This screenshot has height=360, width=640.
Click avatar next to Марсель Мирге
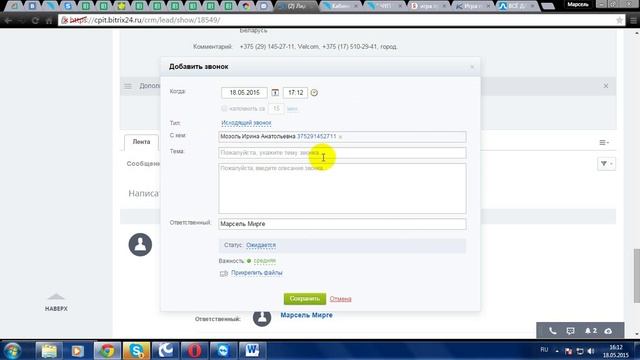[262, 317]
